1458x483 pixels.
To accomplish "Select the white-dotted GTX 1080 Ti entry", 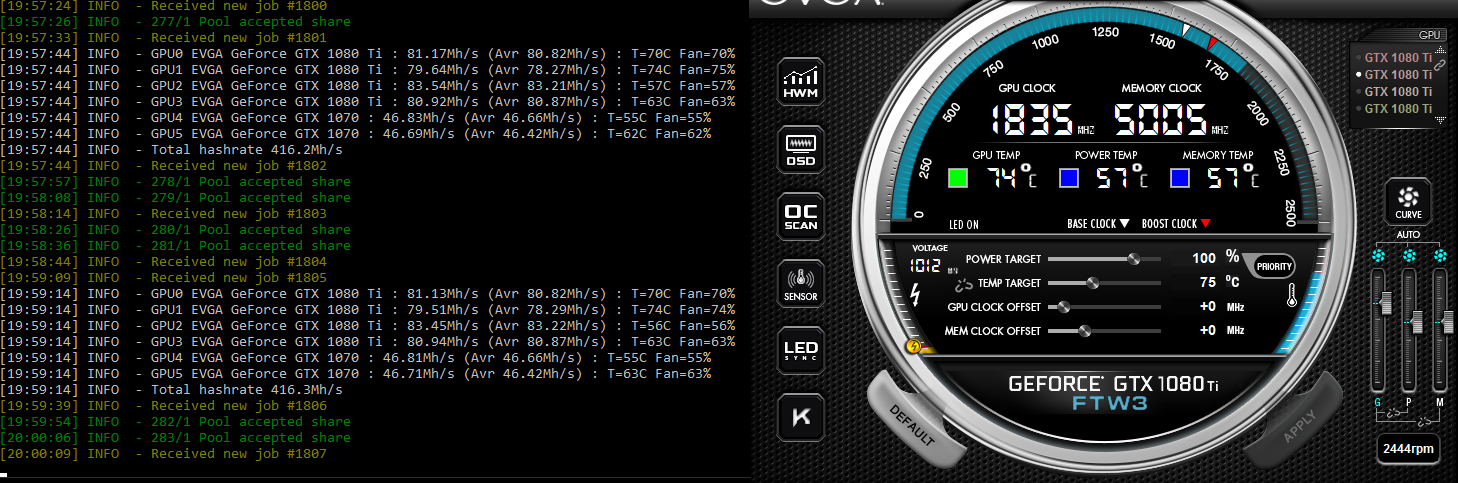I will (1397, 74).
